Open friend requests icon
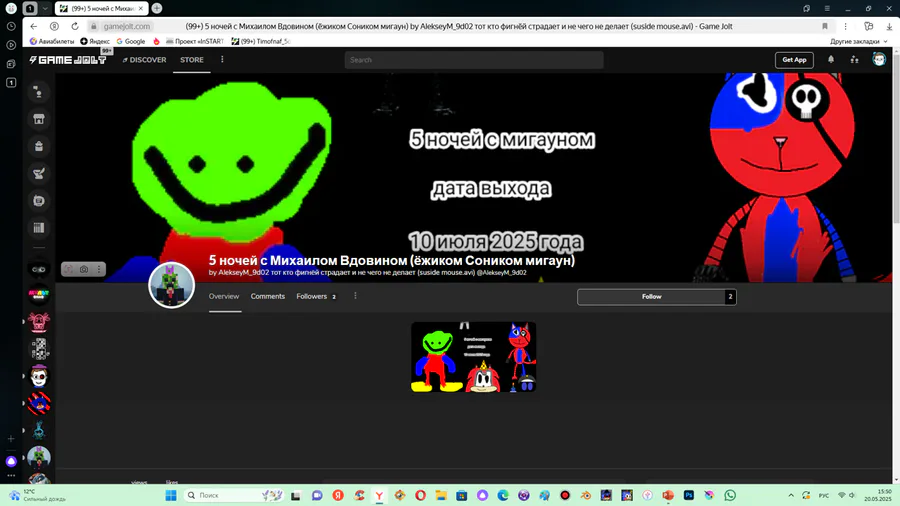Viewport: 900px width, 506px height. tap(854, 59)
